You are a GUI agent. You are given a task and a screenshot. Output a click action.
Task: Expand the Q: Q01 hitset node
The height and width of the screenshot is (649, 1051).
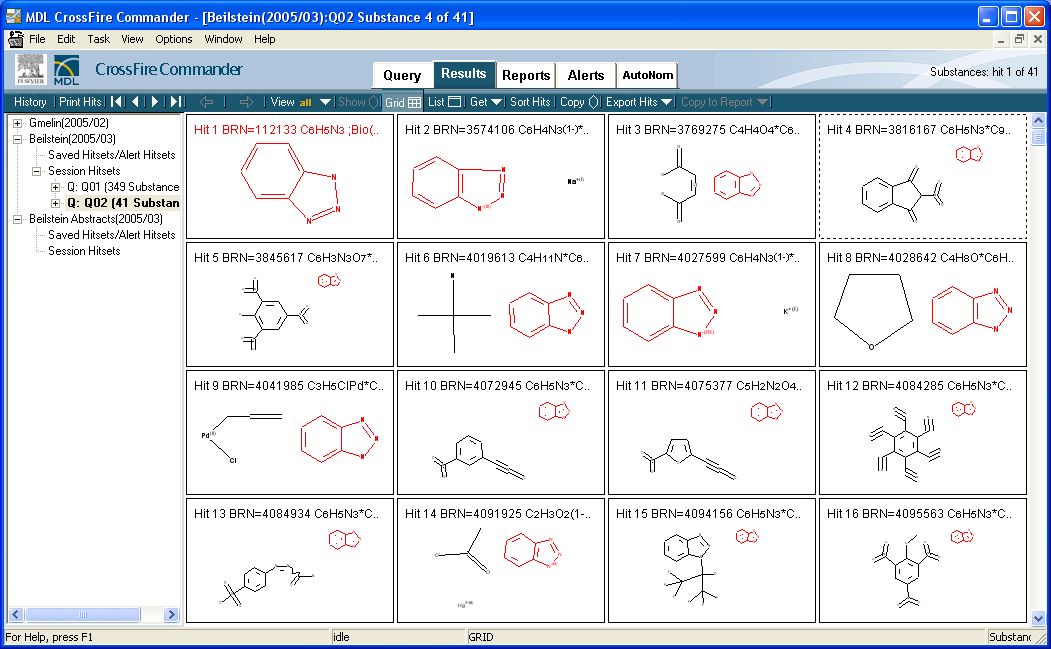[x=56, y=187]
